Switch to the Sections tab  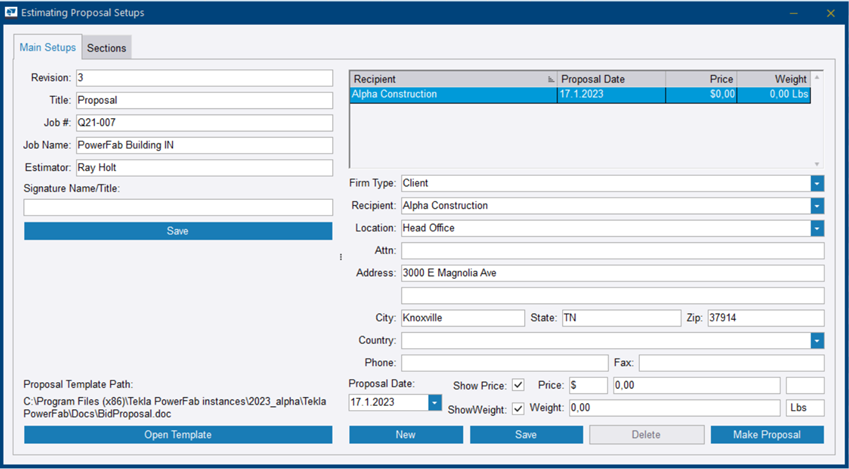pos(106,48)
